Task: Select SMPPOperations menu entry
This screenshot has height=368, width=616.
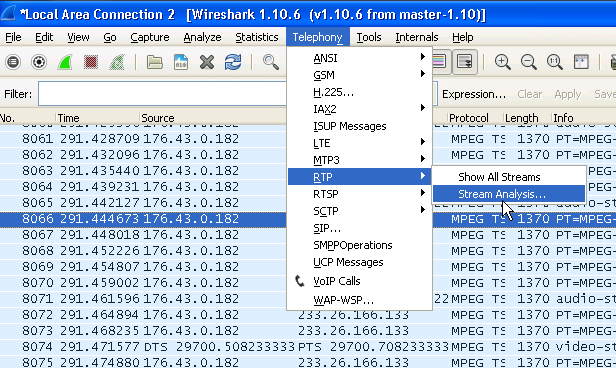Action: point(359,245)
